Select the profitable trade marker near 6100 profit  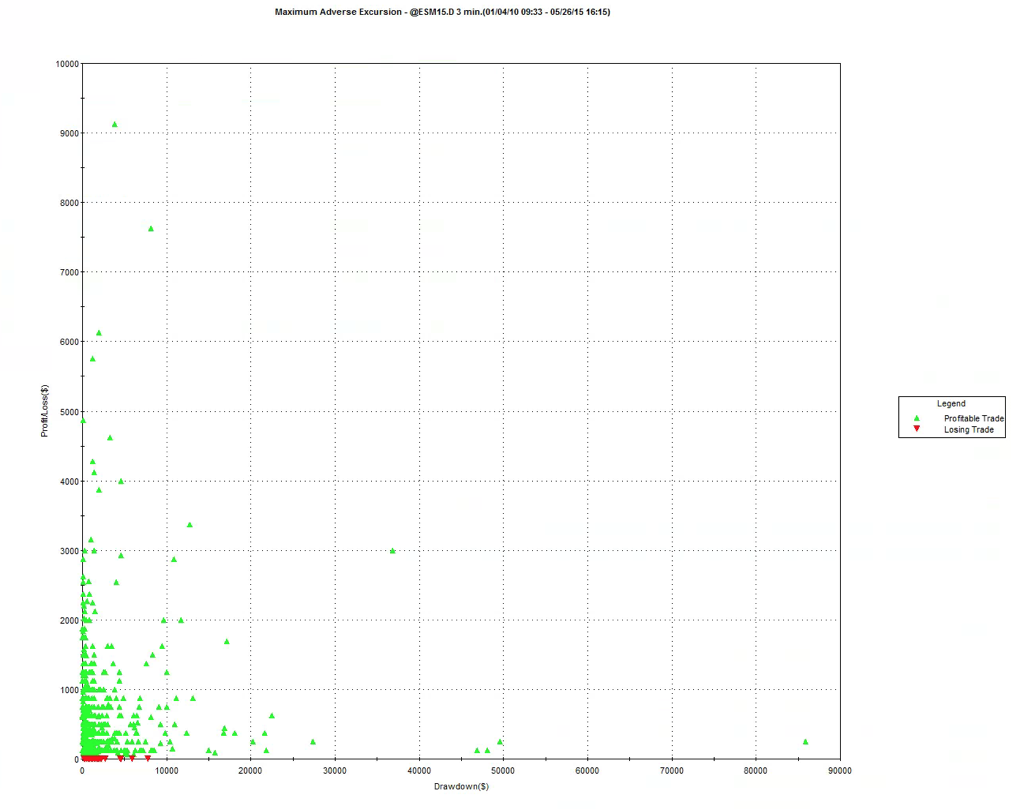tap(99, 333)
